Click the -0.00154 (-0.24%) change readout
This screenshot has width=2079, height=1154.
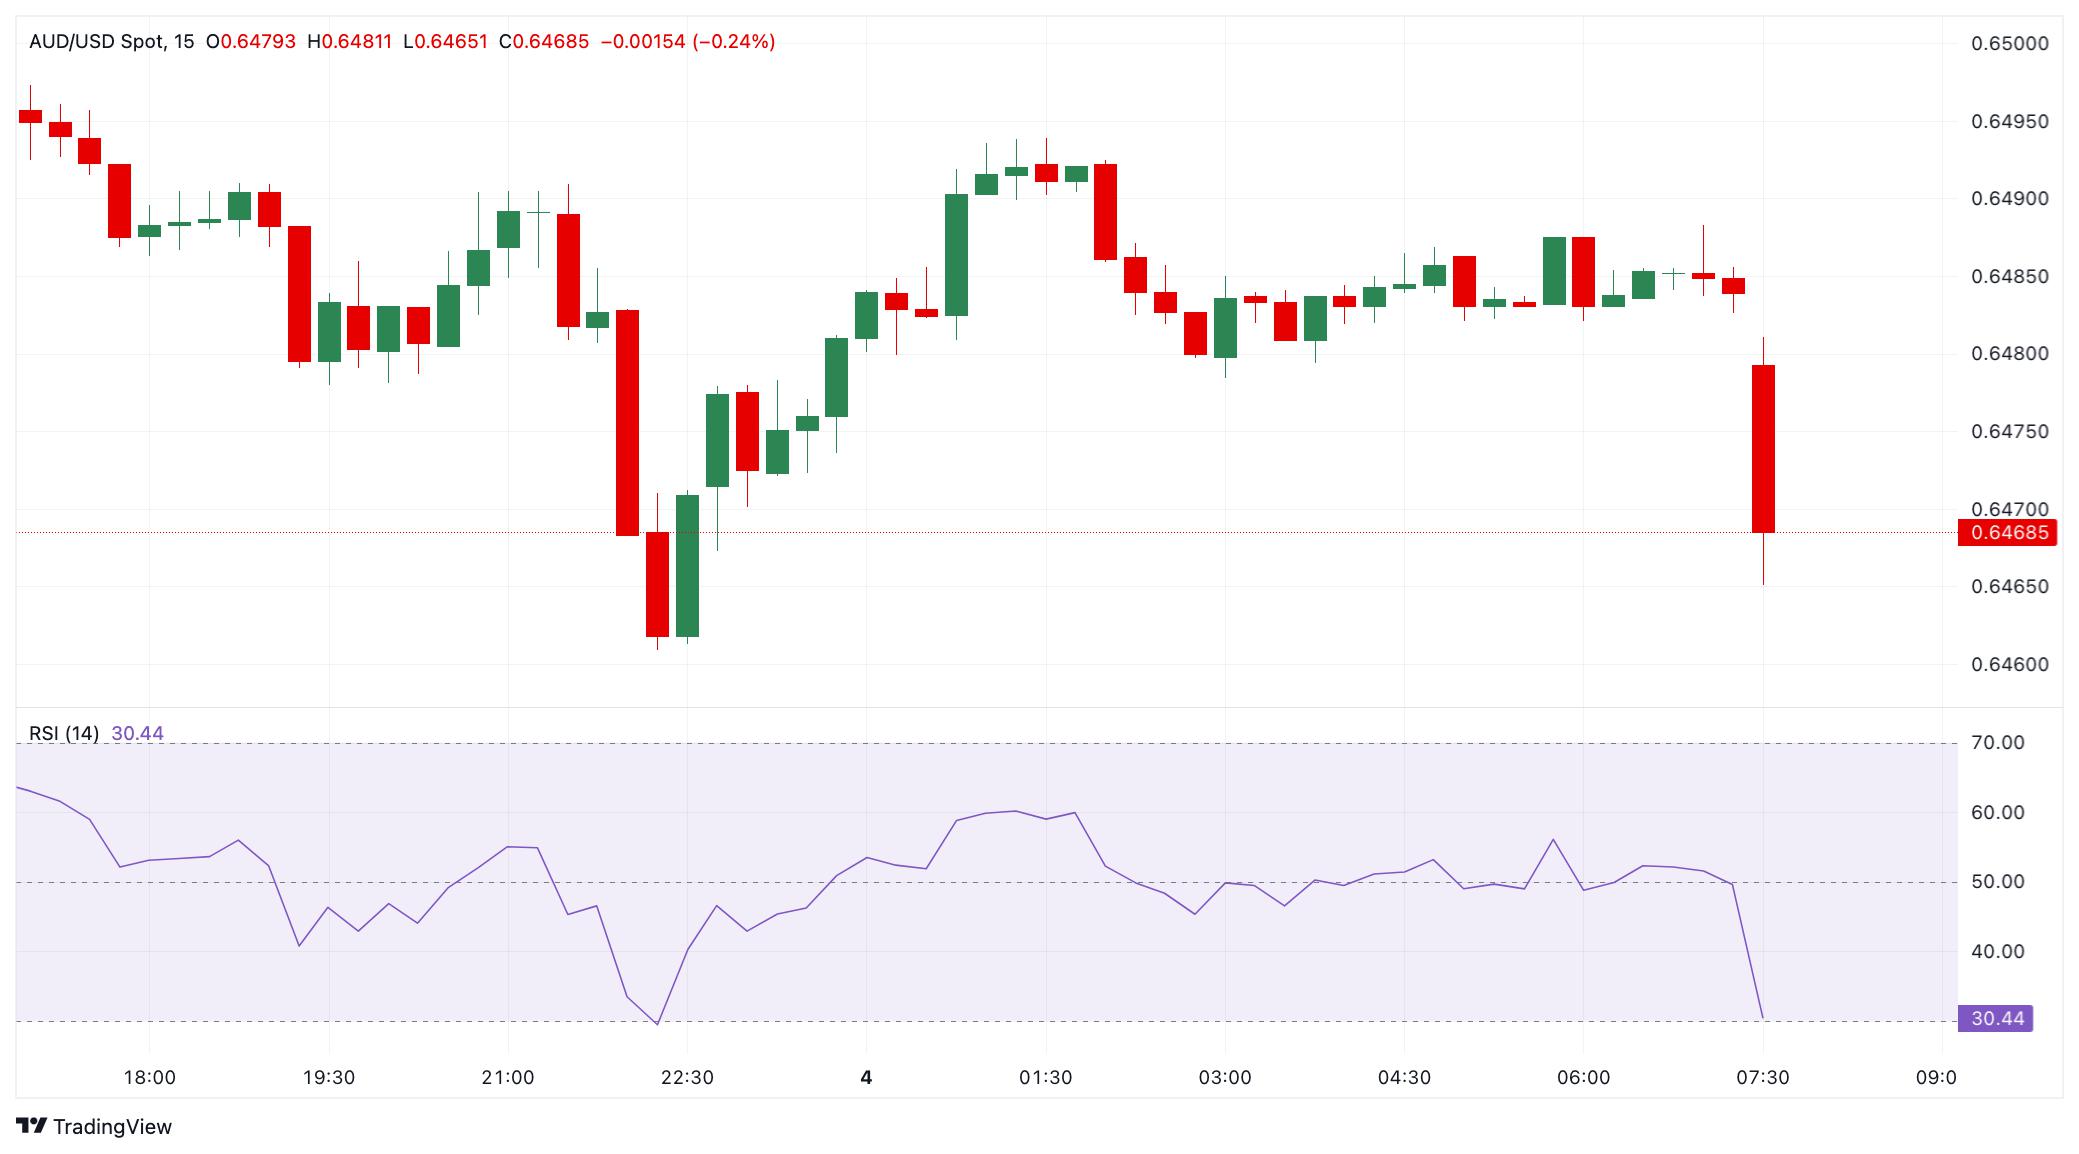687,42
